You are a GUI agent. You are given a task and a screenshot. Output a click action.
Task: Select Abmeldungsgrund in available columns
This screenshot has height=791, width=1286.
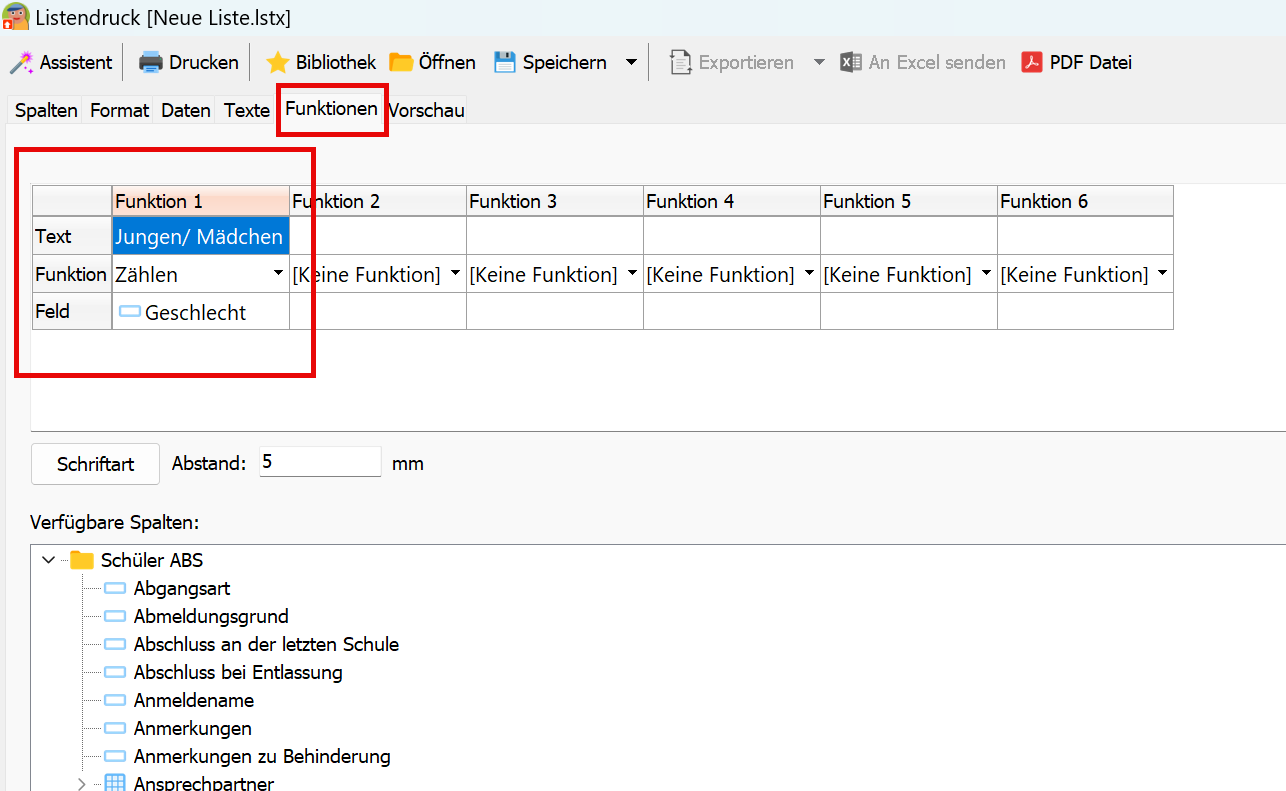click(x=210, y=616)
